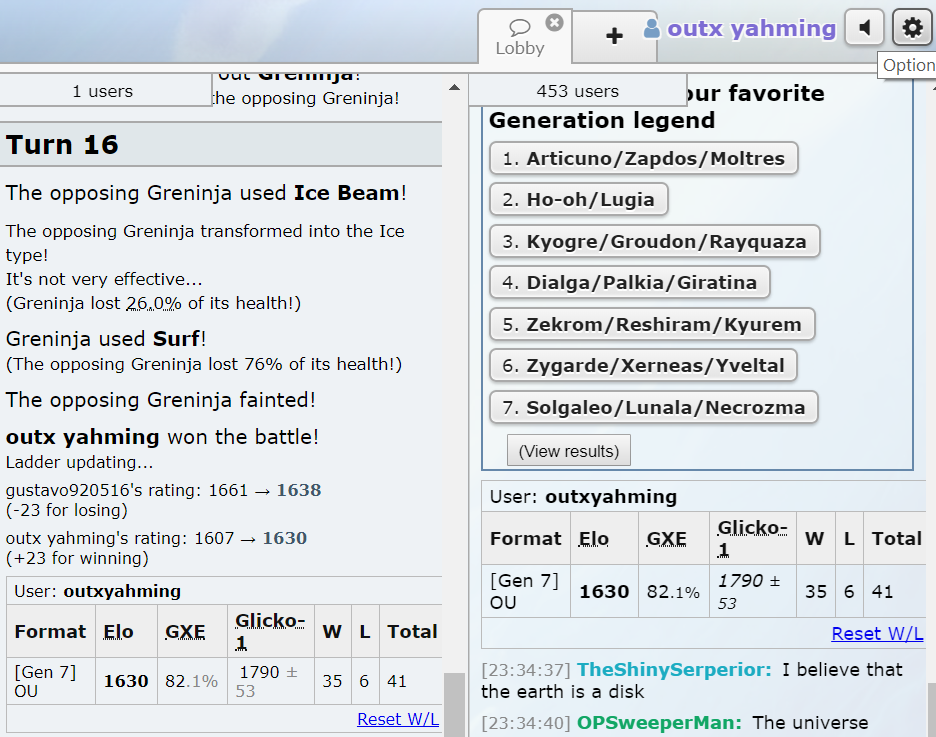Vote for Ho-oh/Lugia poll option
936x737 pixels.
pos(578,200)
